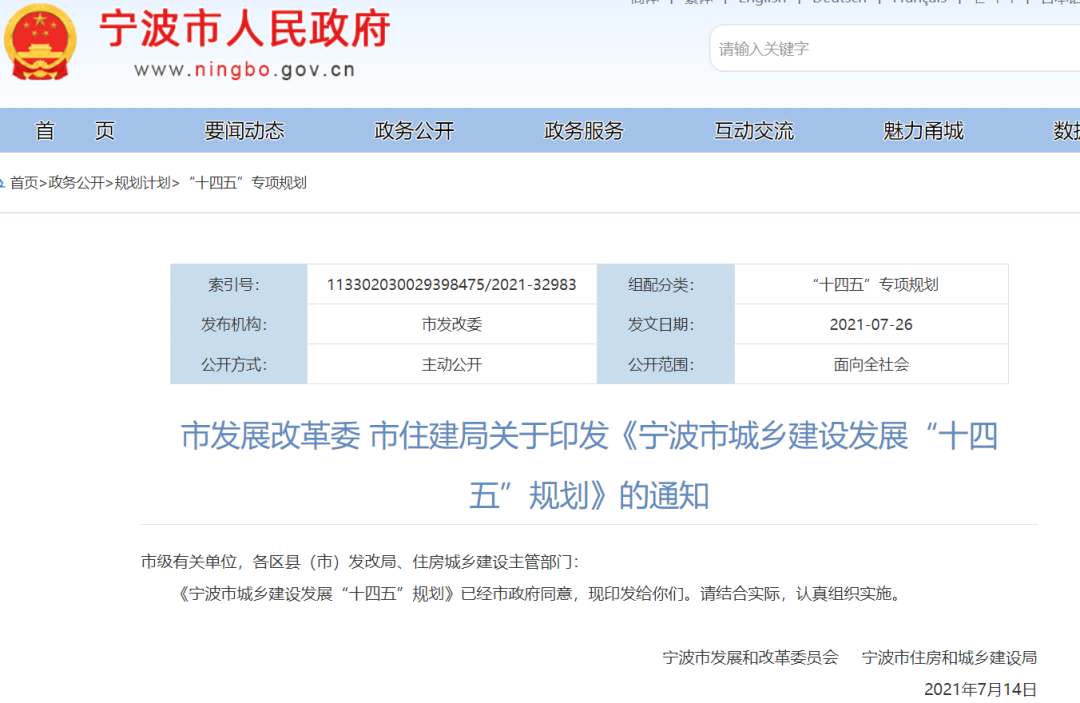Click the www.ningbo.gov.cn site address
The image size is (1080, 703).
coord(243,70)
